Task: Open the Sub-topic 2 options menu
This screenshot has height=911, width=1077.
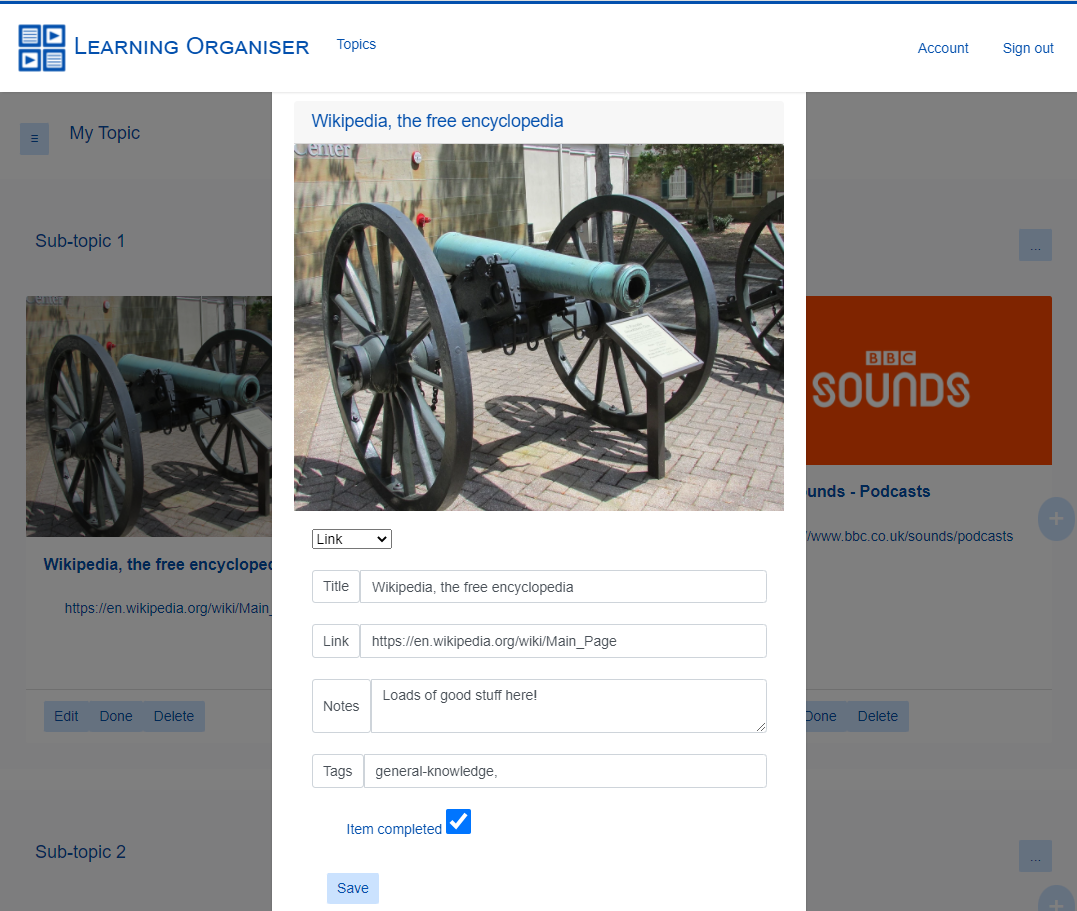Action: click(x=1035, y=856)
